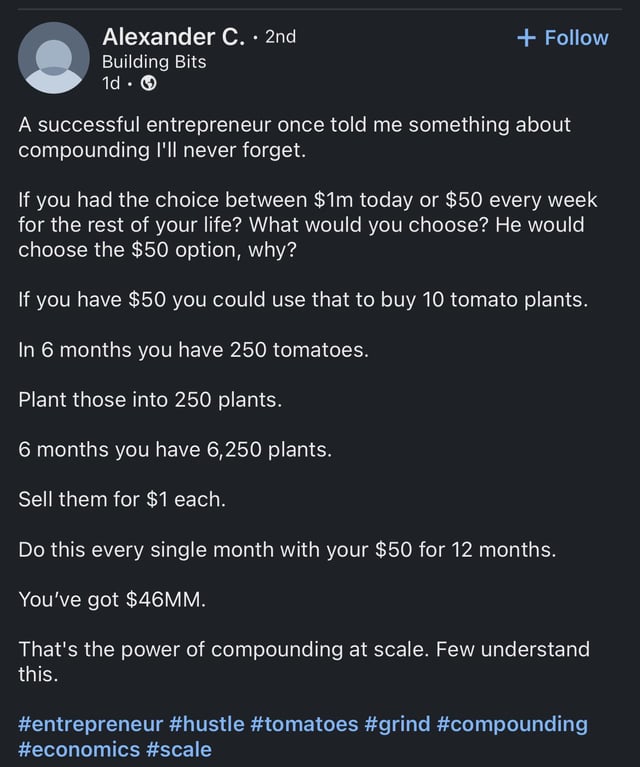This screenshot has width=640, height=767.
Task: Open the Alexander C. profile name
Action: pyautogui.click(x=173, y=37)
